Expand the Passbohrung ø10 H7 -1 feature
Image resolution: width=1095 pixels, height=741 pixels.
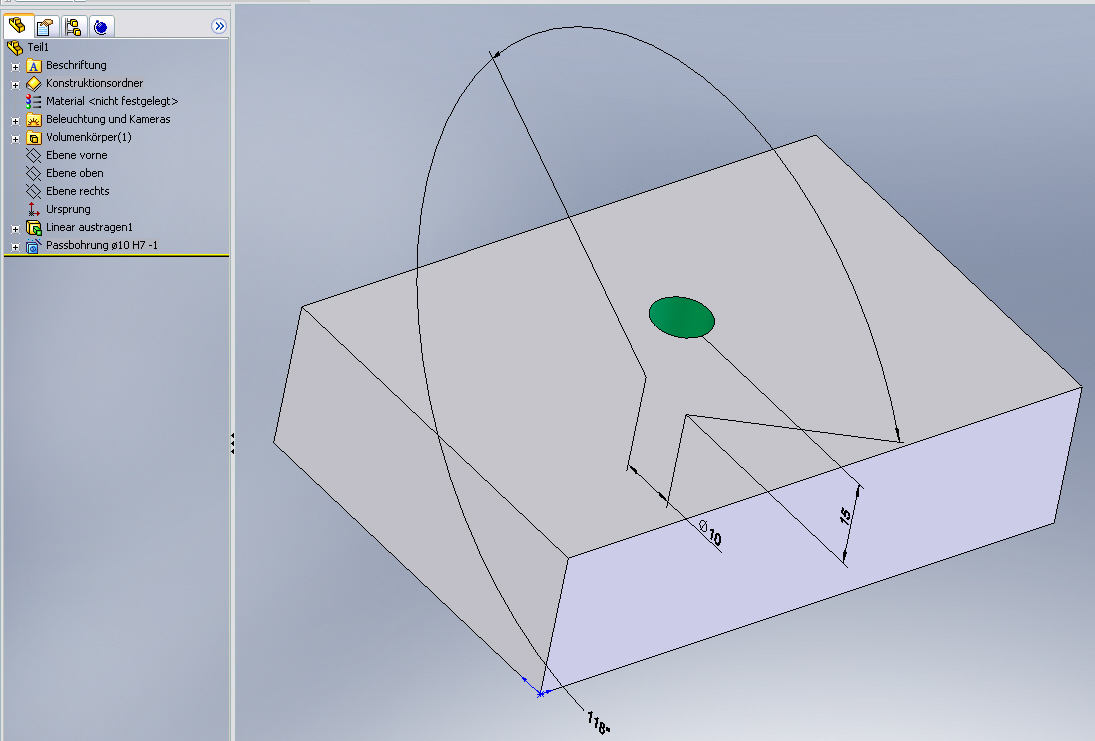pyautogui.click(x=15, y=247)
